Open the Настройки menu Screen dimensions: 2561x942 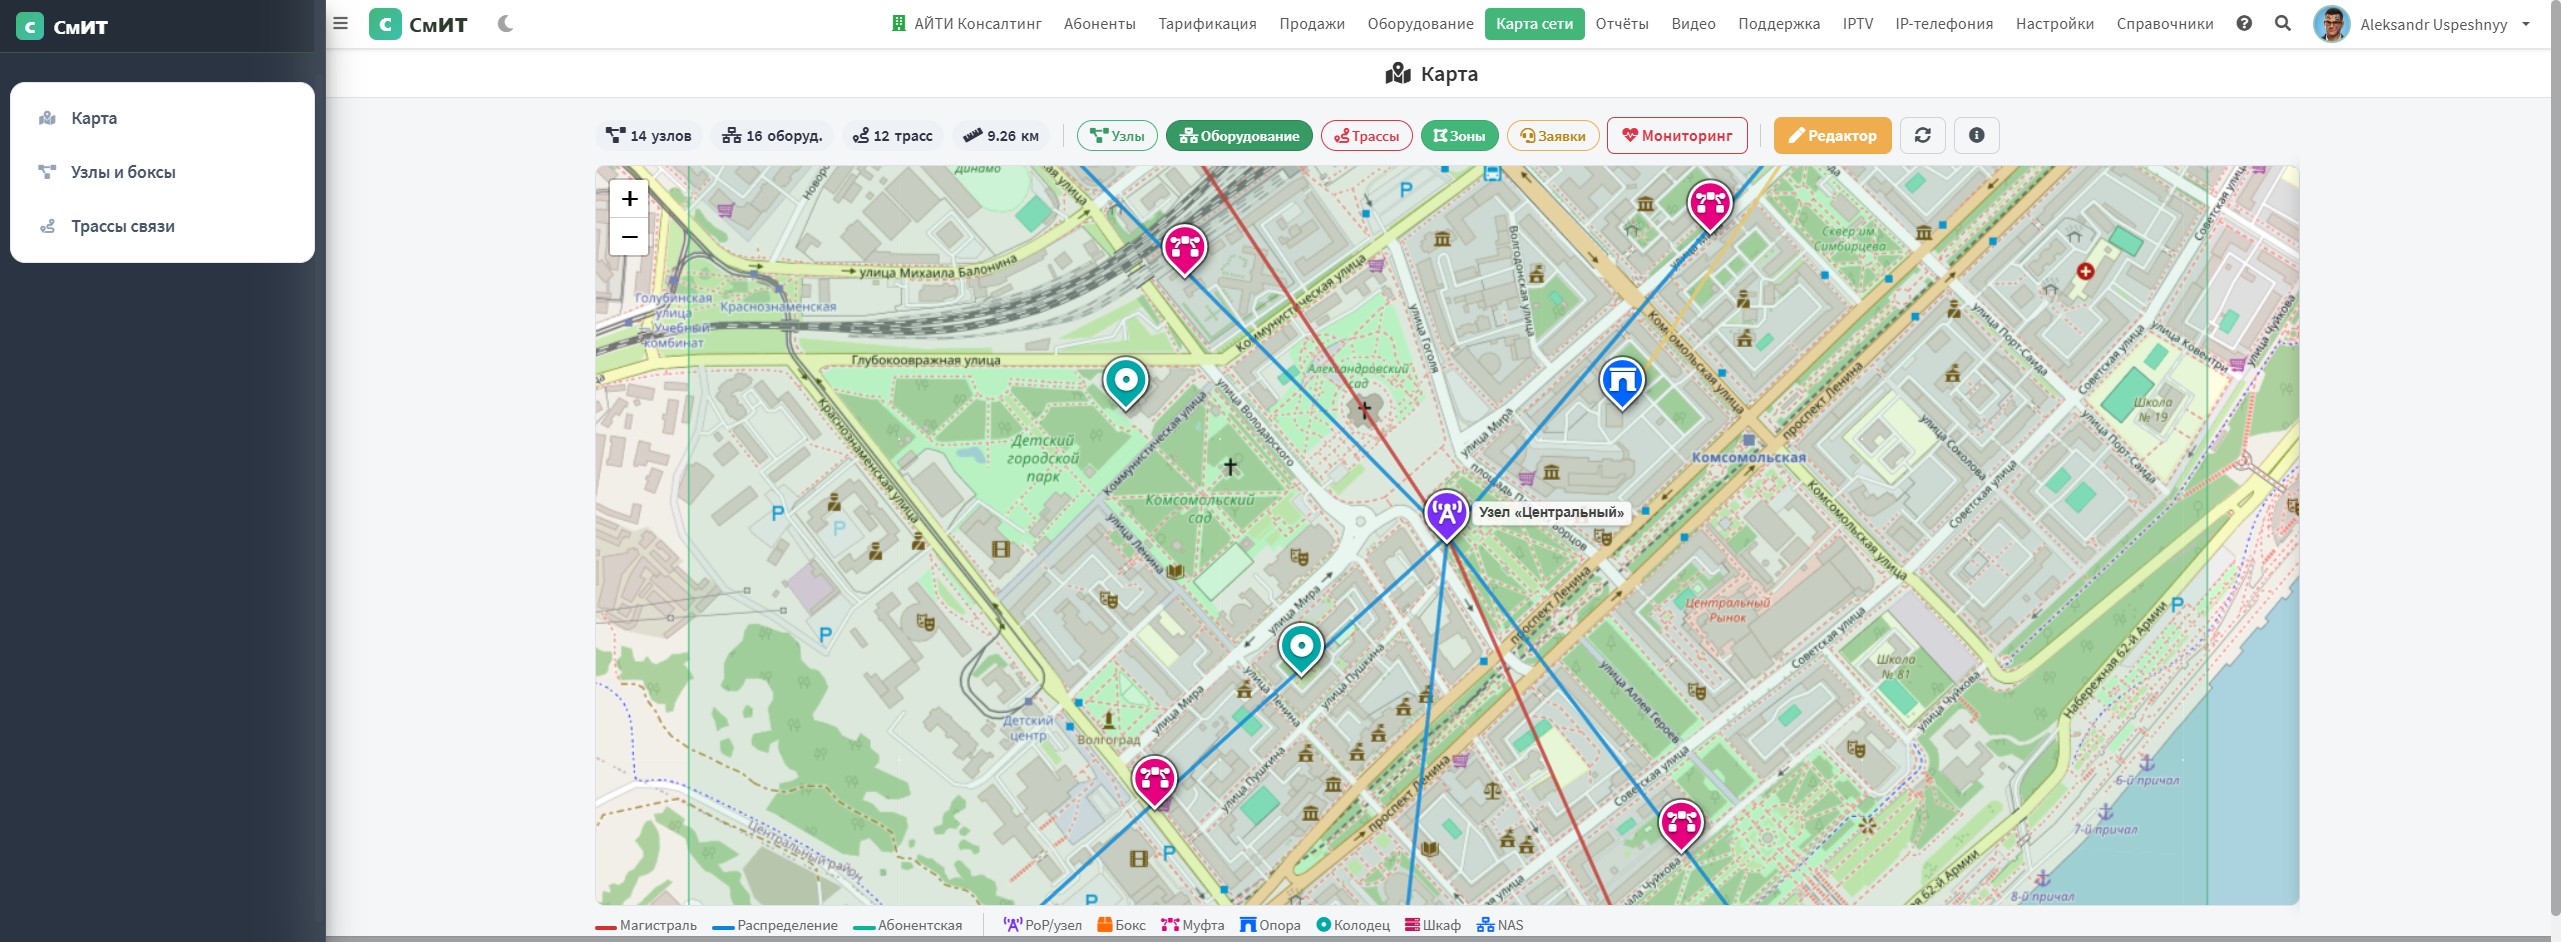click(x=2054, y=24)
